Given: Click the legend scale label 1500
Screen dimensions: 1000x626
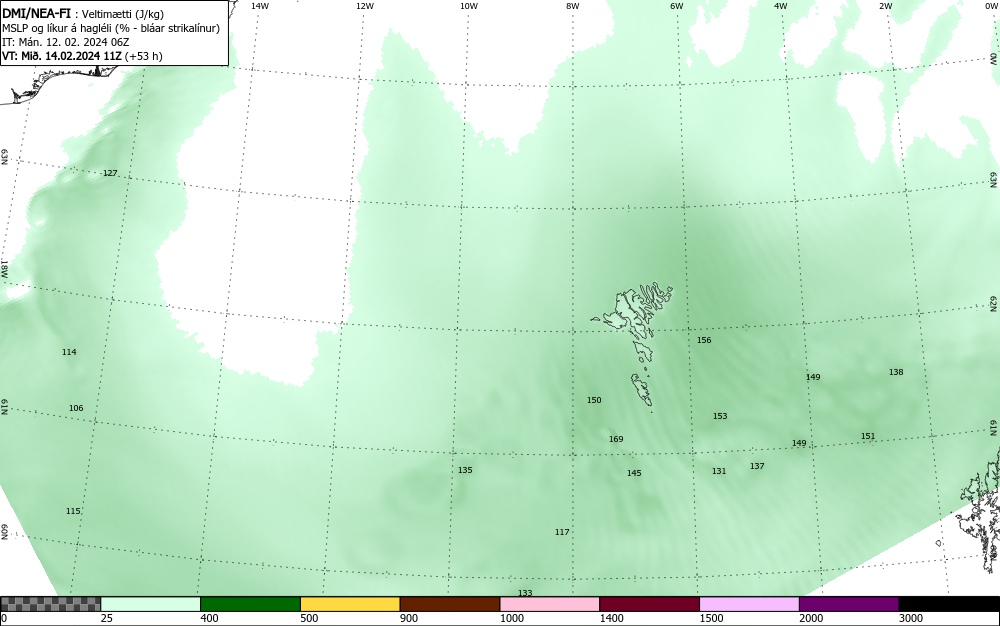Looking at the screenshot, I should pyautogui.click(x=711, y=618).
